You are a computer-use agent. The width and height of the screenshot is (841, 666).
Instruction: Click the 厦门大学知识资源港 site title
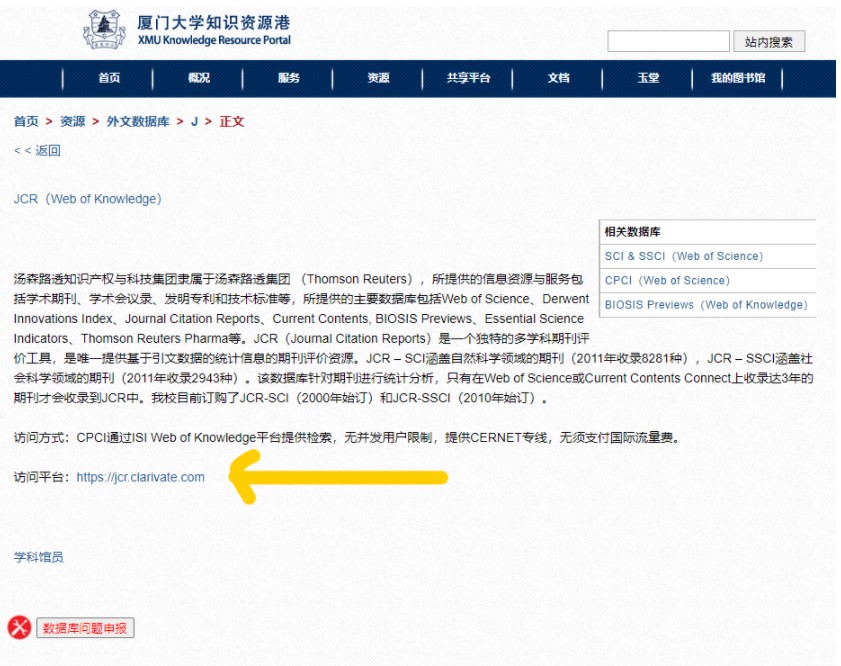pyautogui.click(x=213, y=23)
